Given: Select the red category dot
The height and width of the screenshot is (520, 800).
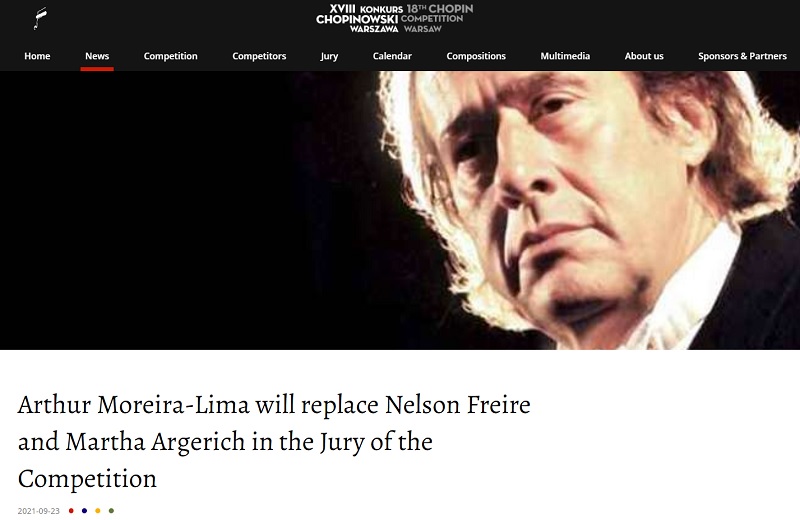Looking at the screenshot, I should [71, 510].
